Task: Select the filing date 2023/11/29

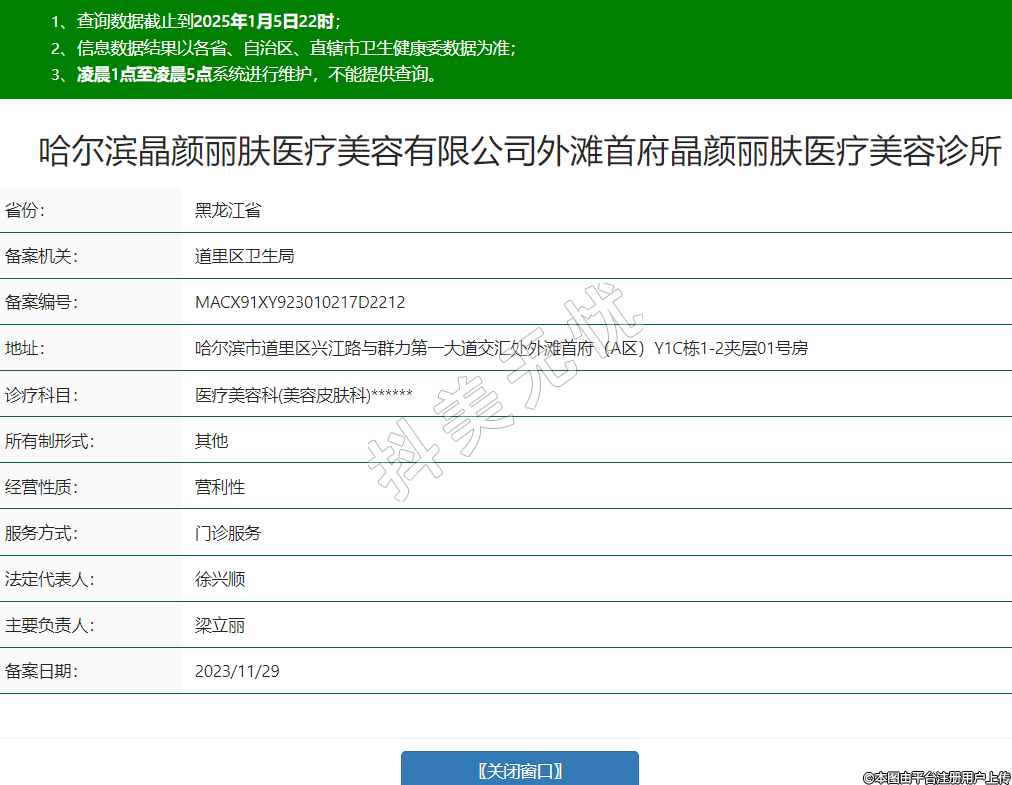Action: pyautogui.click(x=237, y=671)
